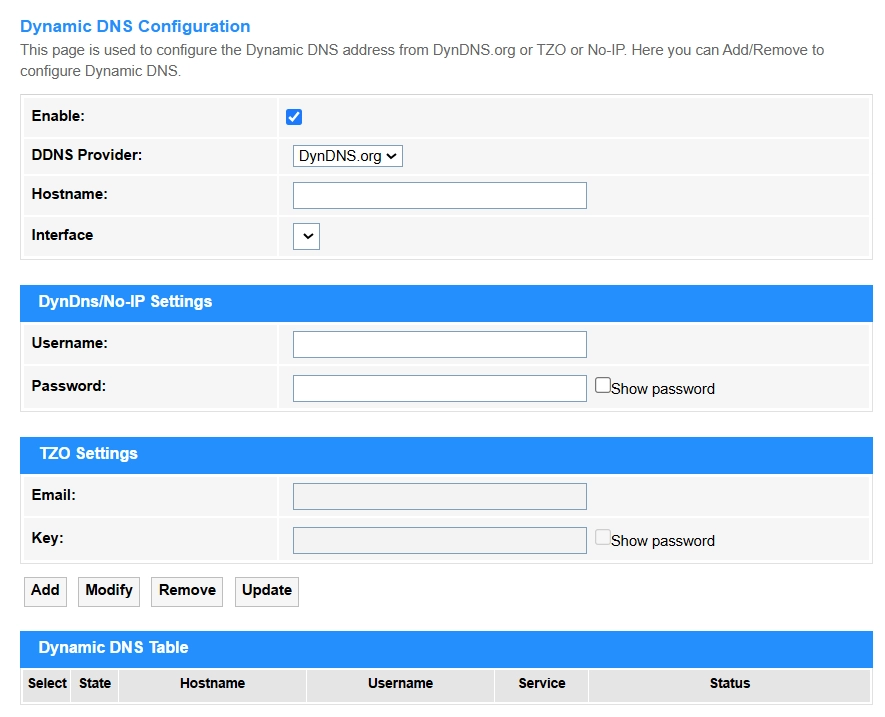This screenshot has width=885, height=717.
Task: Click the State column header
Action: click(95, 684)
